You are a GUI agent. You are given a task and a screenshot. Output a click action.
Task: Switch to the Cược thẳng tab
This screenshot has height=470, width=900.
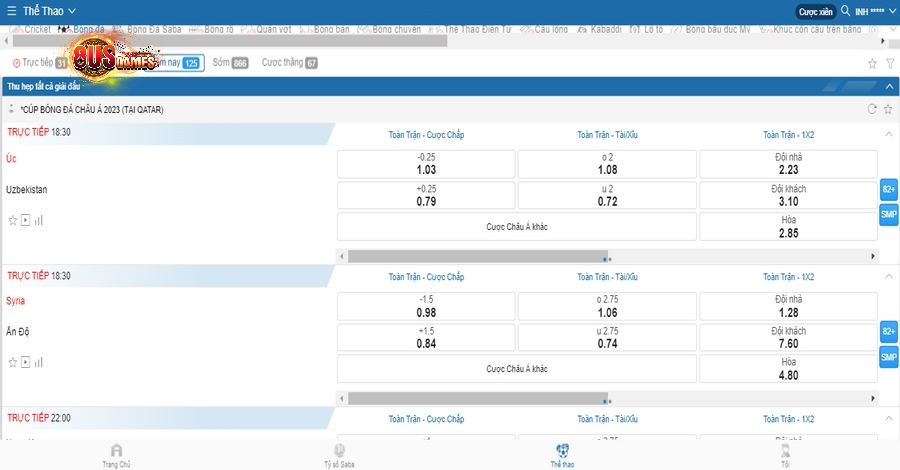pos(289,63)
